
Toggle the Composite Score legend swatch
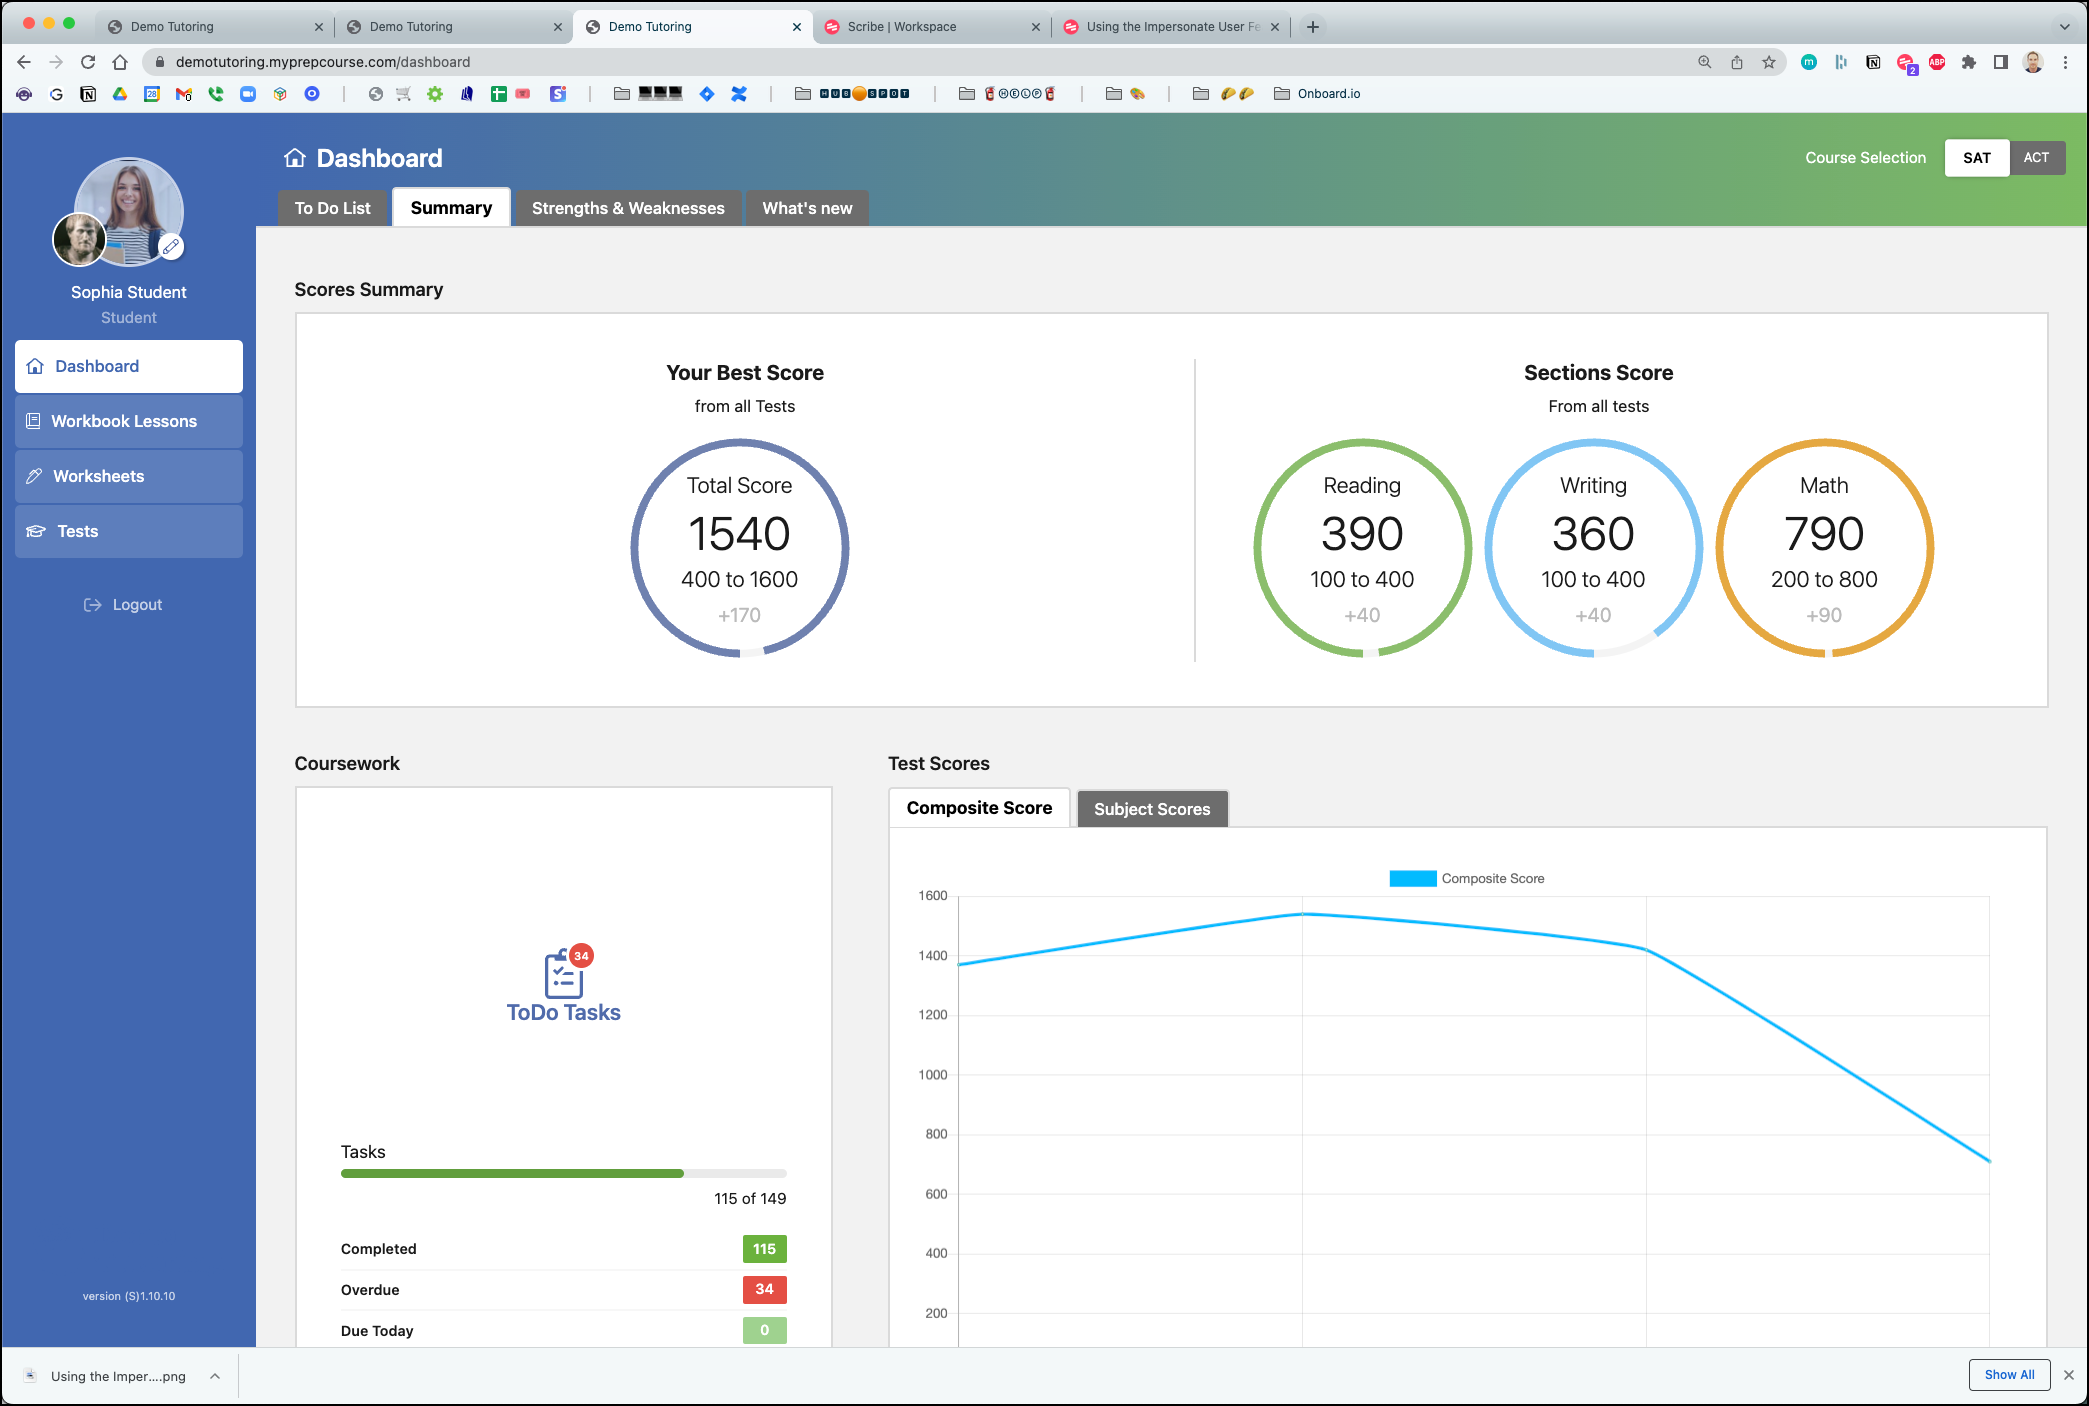tap(1412, 879)
